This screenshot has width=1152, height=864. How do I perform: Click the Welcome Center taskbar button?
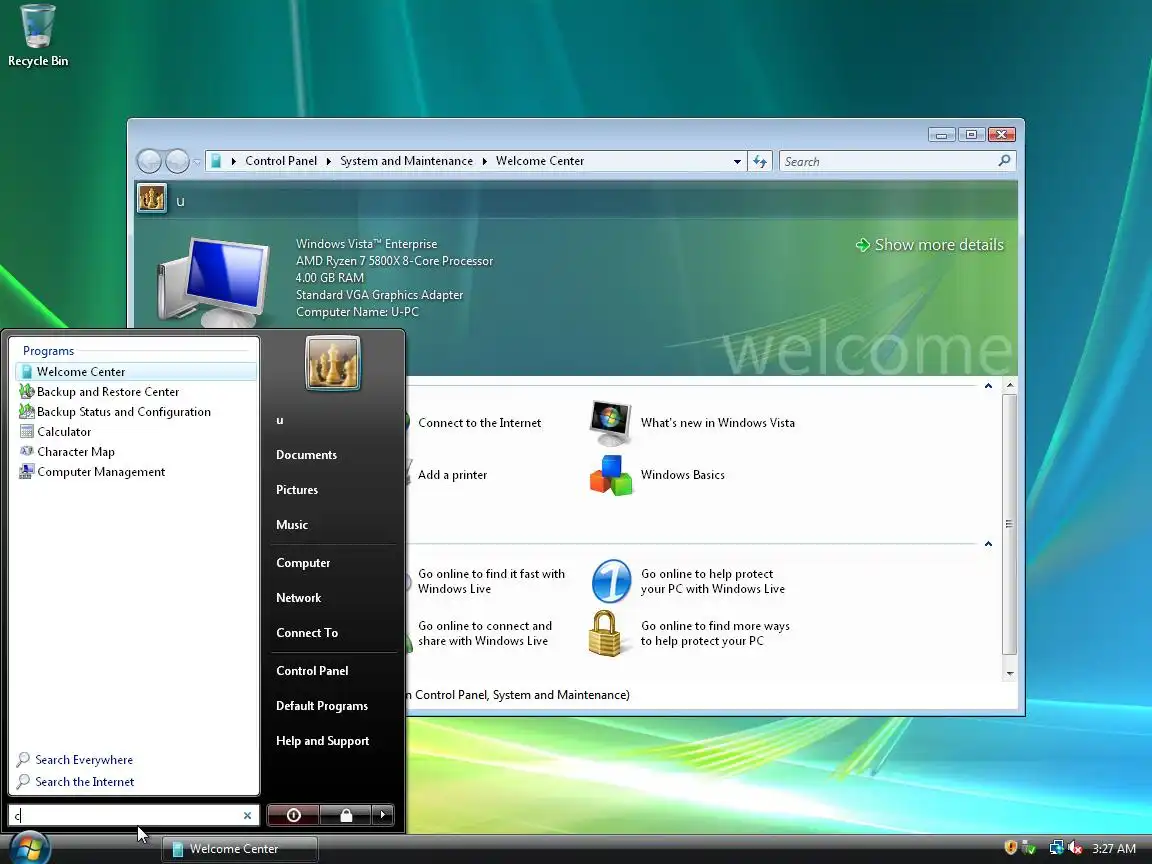coord(240,849)
